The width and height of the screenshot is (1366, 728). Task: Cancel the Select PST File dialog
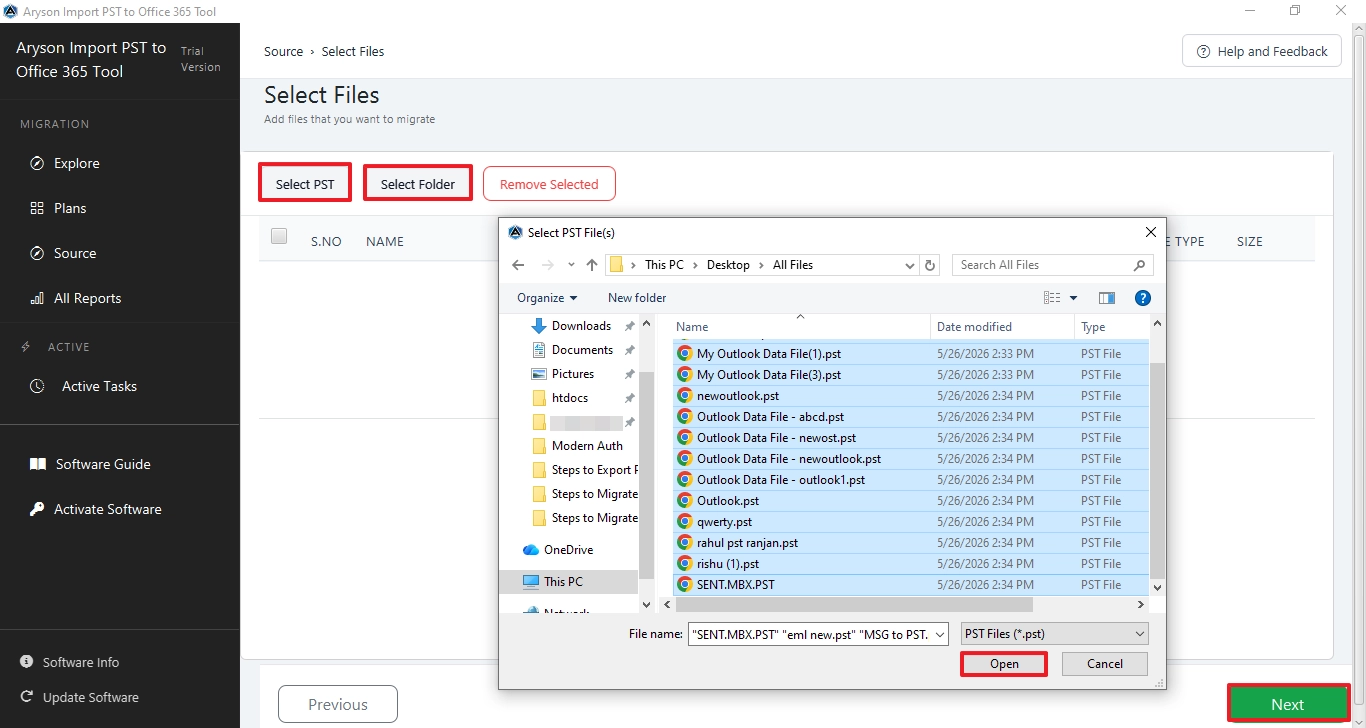[1105, 664]
